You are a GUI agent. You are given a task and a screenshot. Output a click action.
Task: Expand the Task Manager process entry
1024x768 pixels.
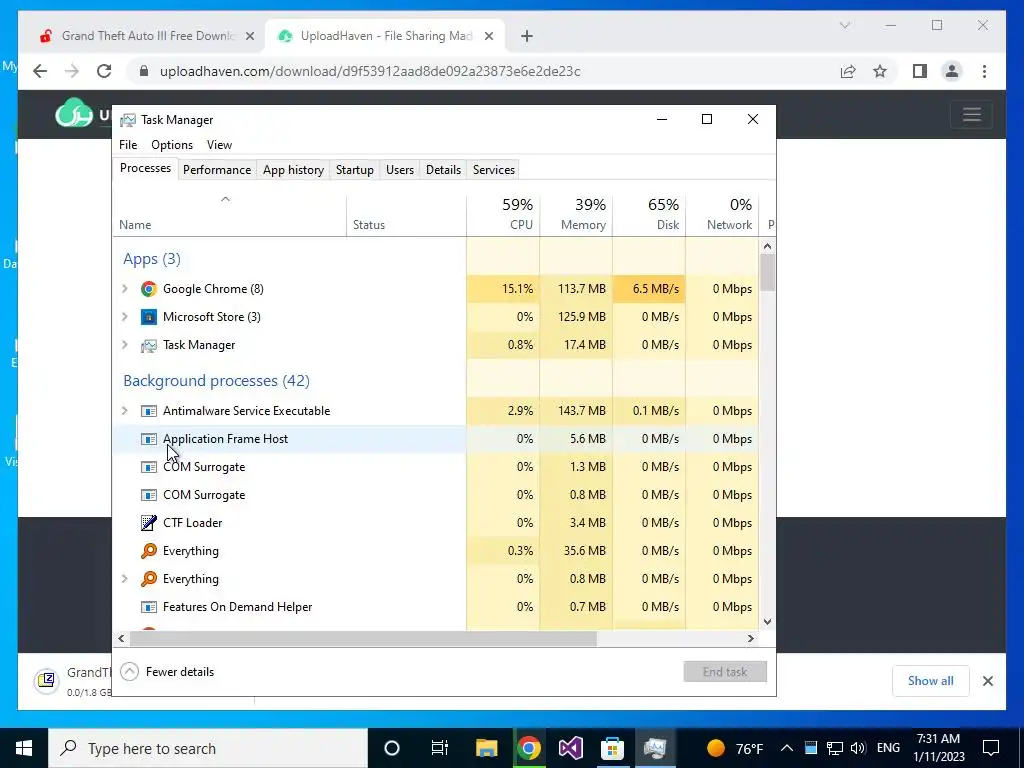click(125, 345)
